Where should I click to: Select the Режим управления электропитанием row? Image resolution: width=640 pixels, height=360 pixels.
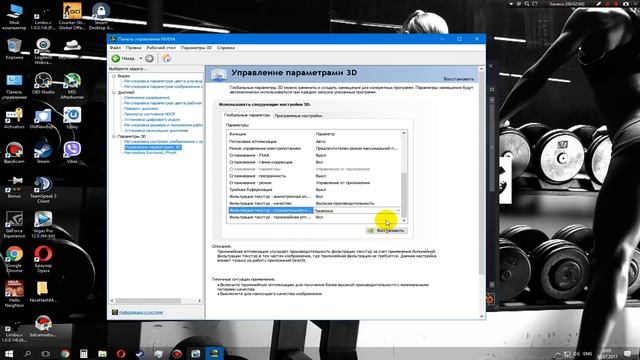pos(314,148)
